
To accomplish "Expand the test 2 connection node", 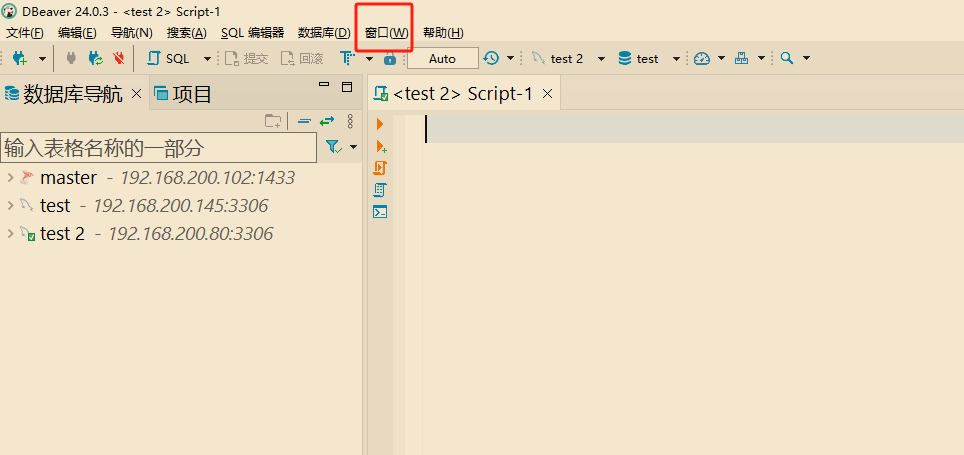I will click(x=10, y=234).
